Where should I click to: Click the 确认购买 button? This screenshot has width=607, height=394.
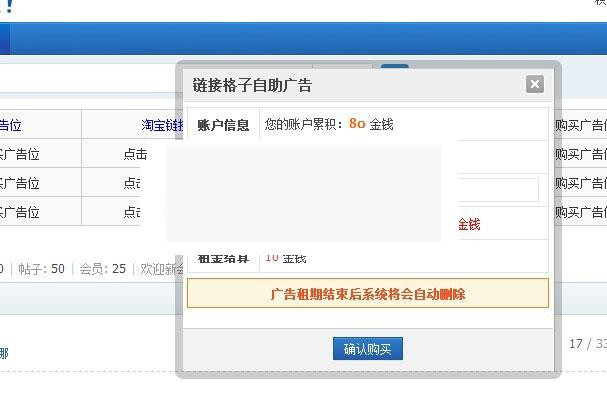367,349
